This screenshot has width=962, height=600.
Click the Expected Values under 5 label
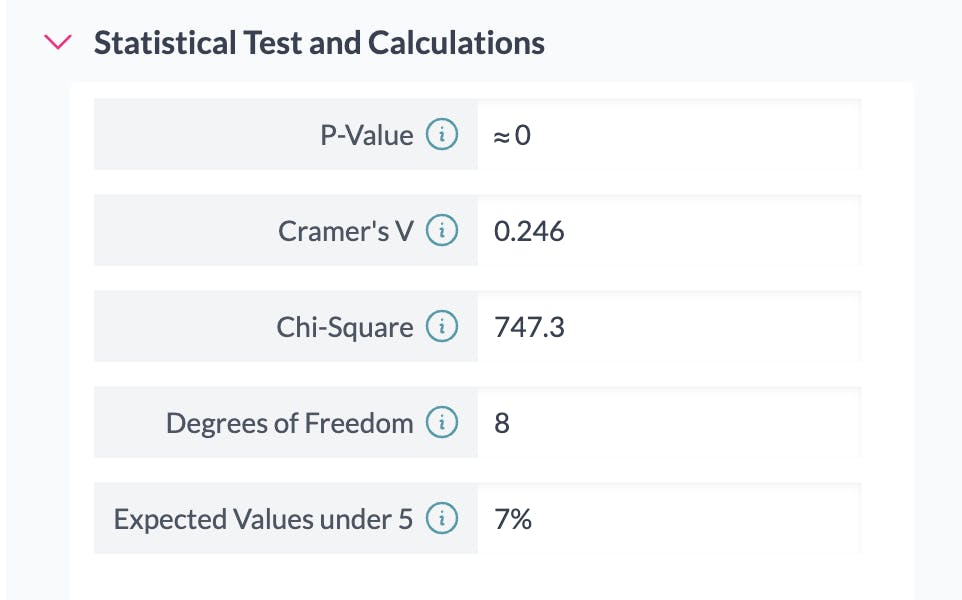click(262, 519)
